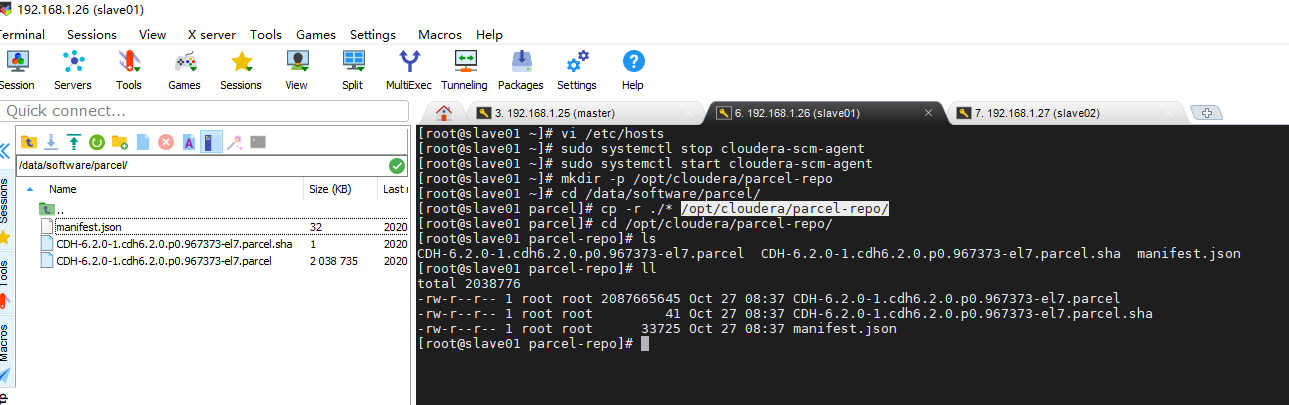Open the Macros menu
Screen dimensions: 1289x405
[x=440, y=34]
